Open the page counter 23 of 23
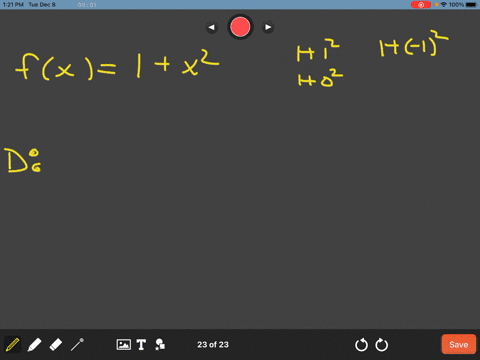The image size is (480, 360). pos(213,345)
